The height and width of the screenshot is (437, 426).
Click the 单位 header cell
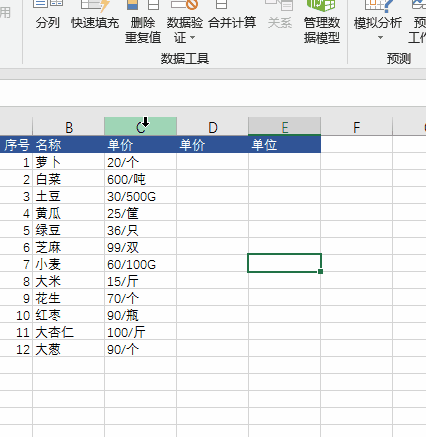coord(285,145)
